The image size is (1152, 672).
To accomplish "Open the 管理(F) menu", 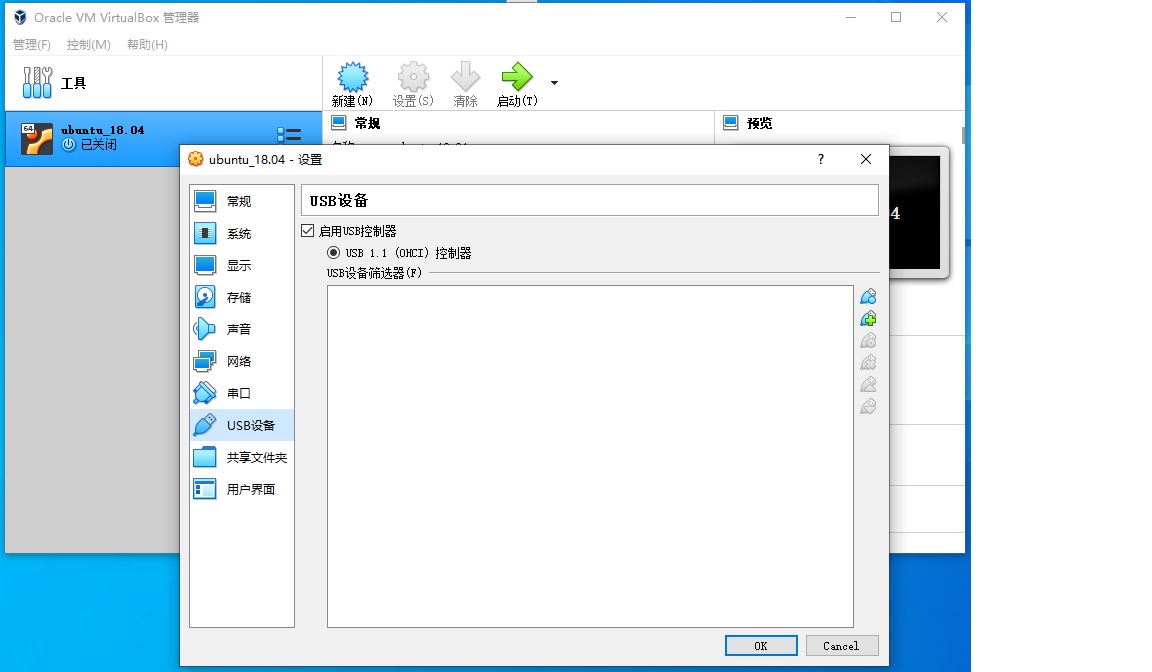I will [32, 45].
